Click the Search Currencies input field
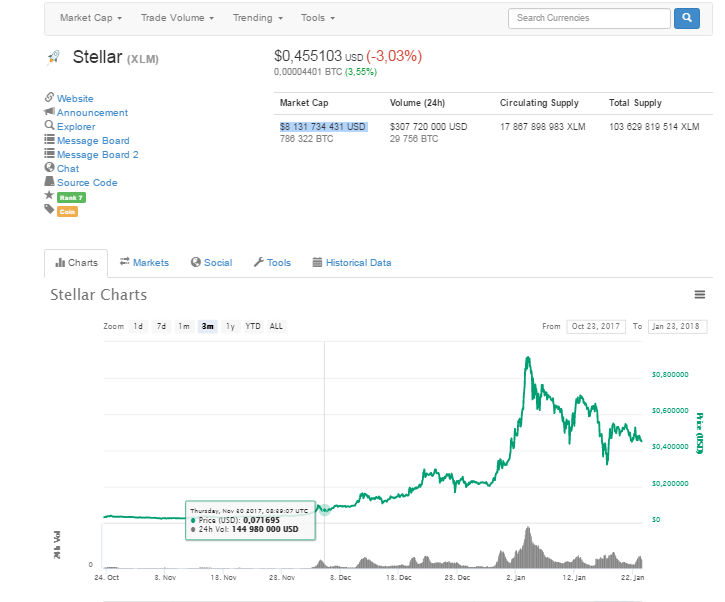This screenshot has width=725, height=602. [589, 18]
